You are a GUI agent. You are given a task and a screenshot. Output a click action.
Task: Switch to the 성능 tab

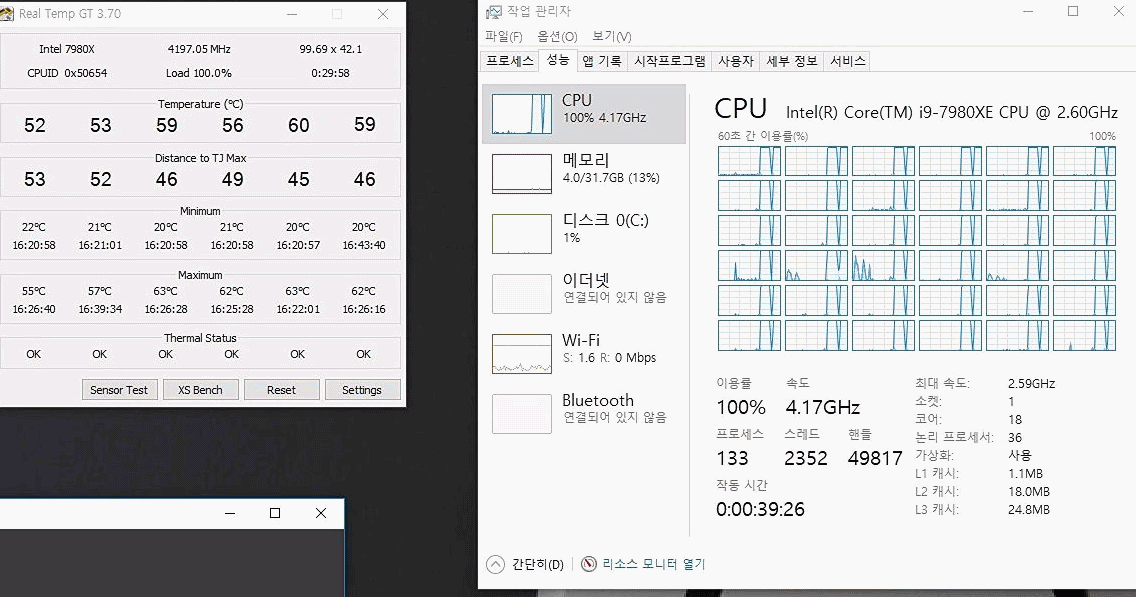click(557, 60)
